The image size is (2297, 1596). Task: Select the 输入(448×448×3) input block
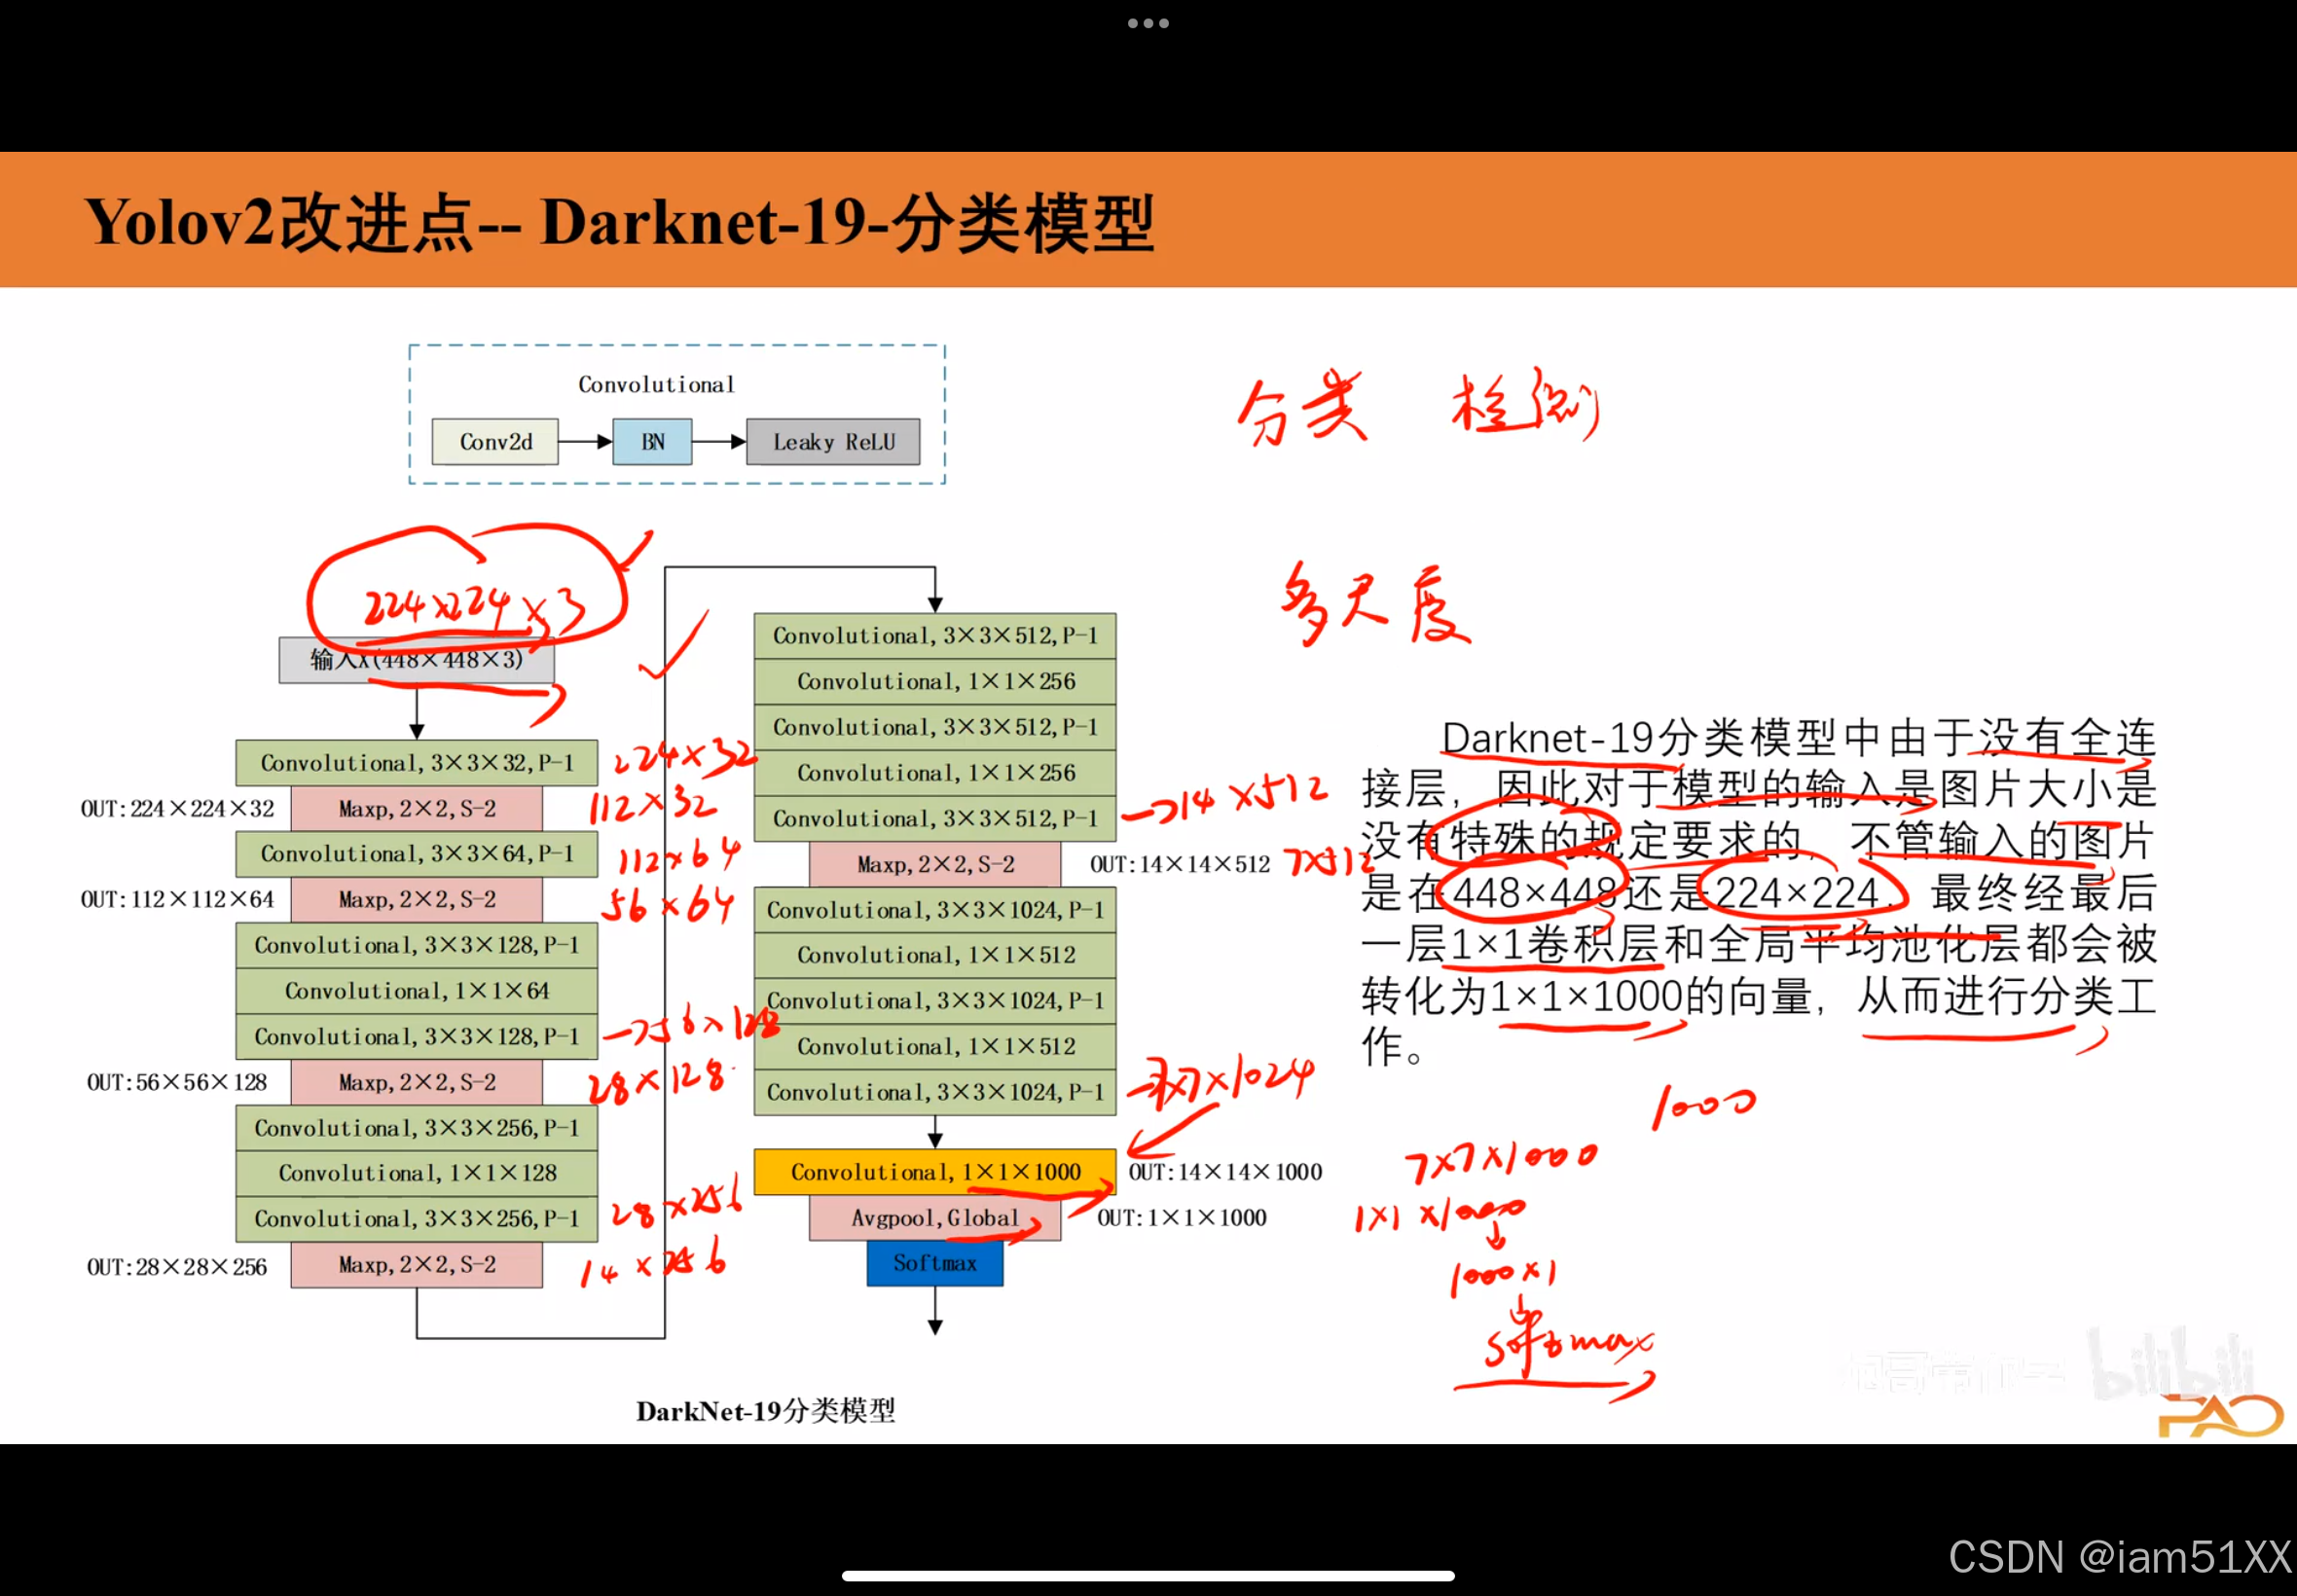(416, 661)
